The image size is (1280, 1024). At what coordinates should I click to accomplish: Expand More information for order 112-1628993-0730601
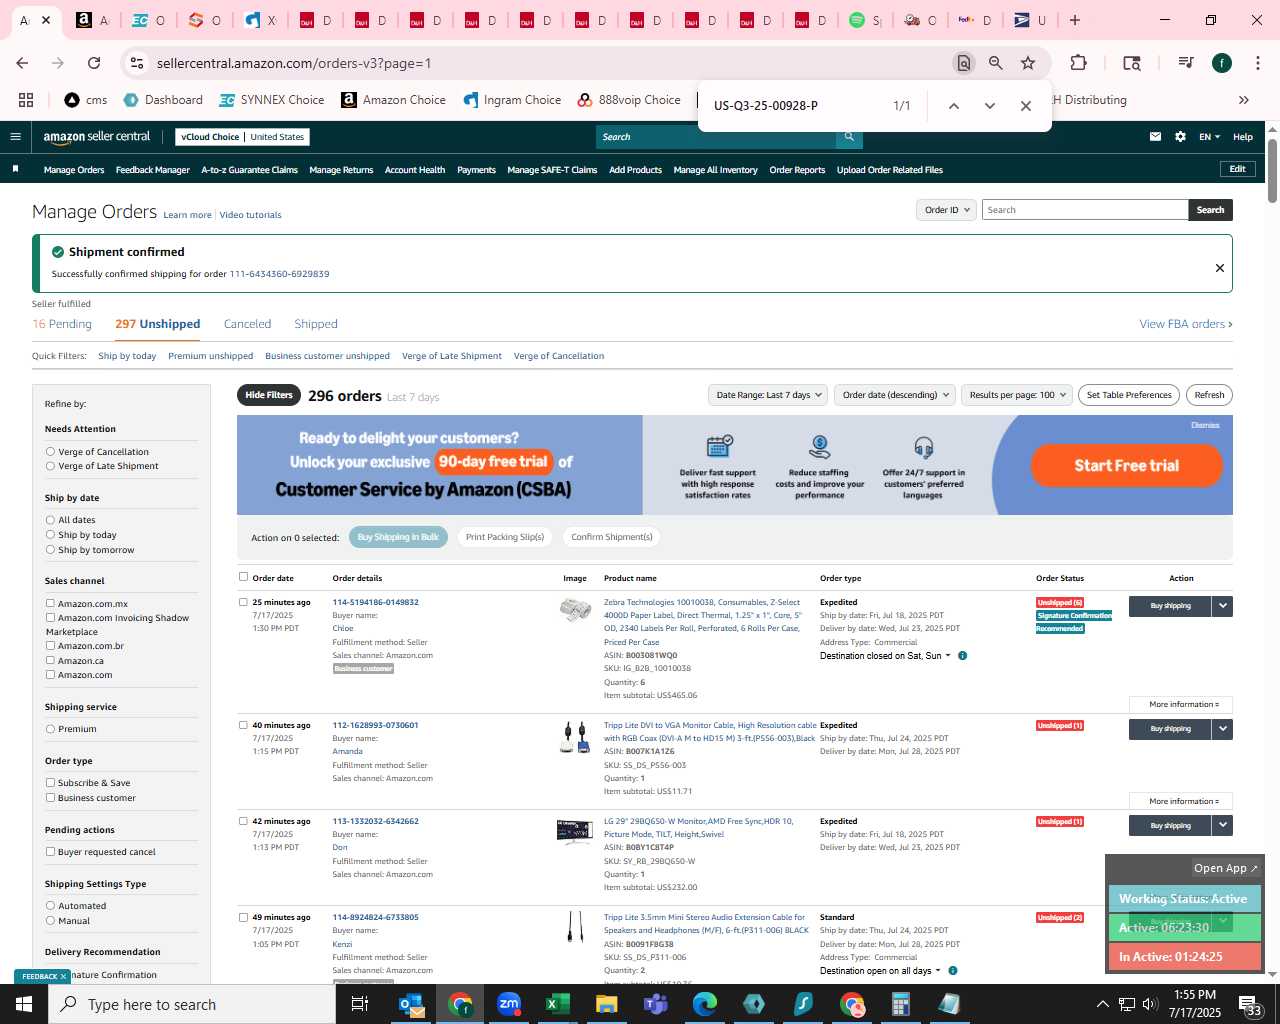[1181, 801]
